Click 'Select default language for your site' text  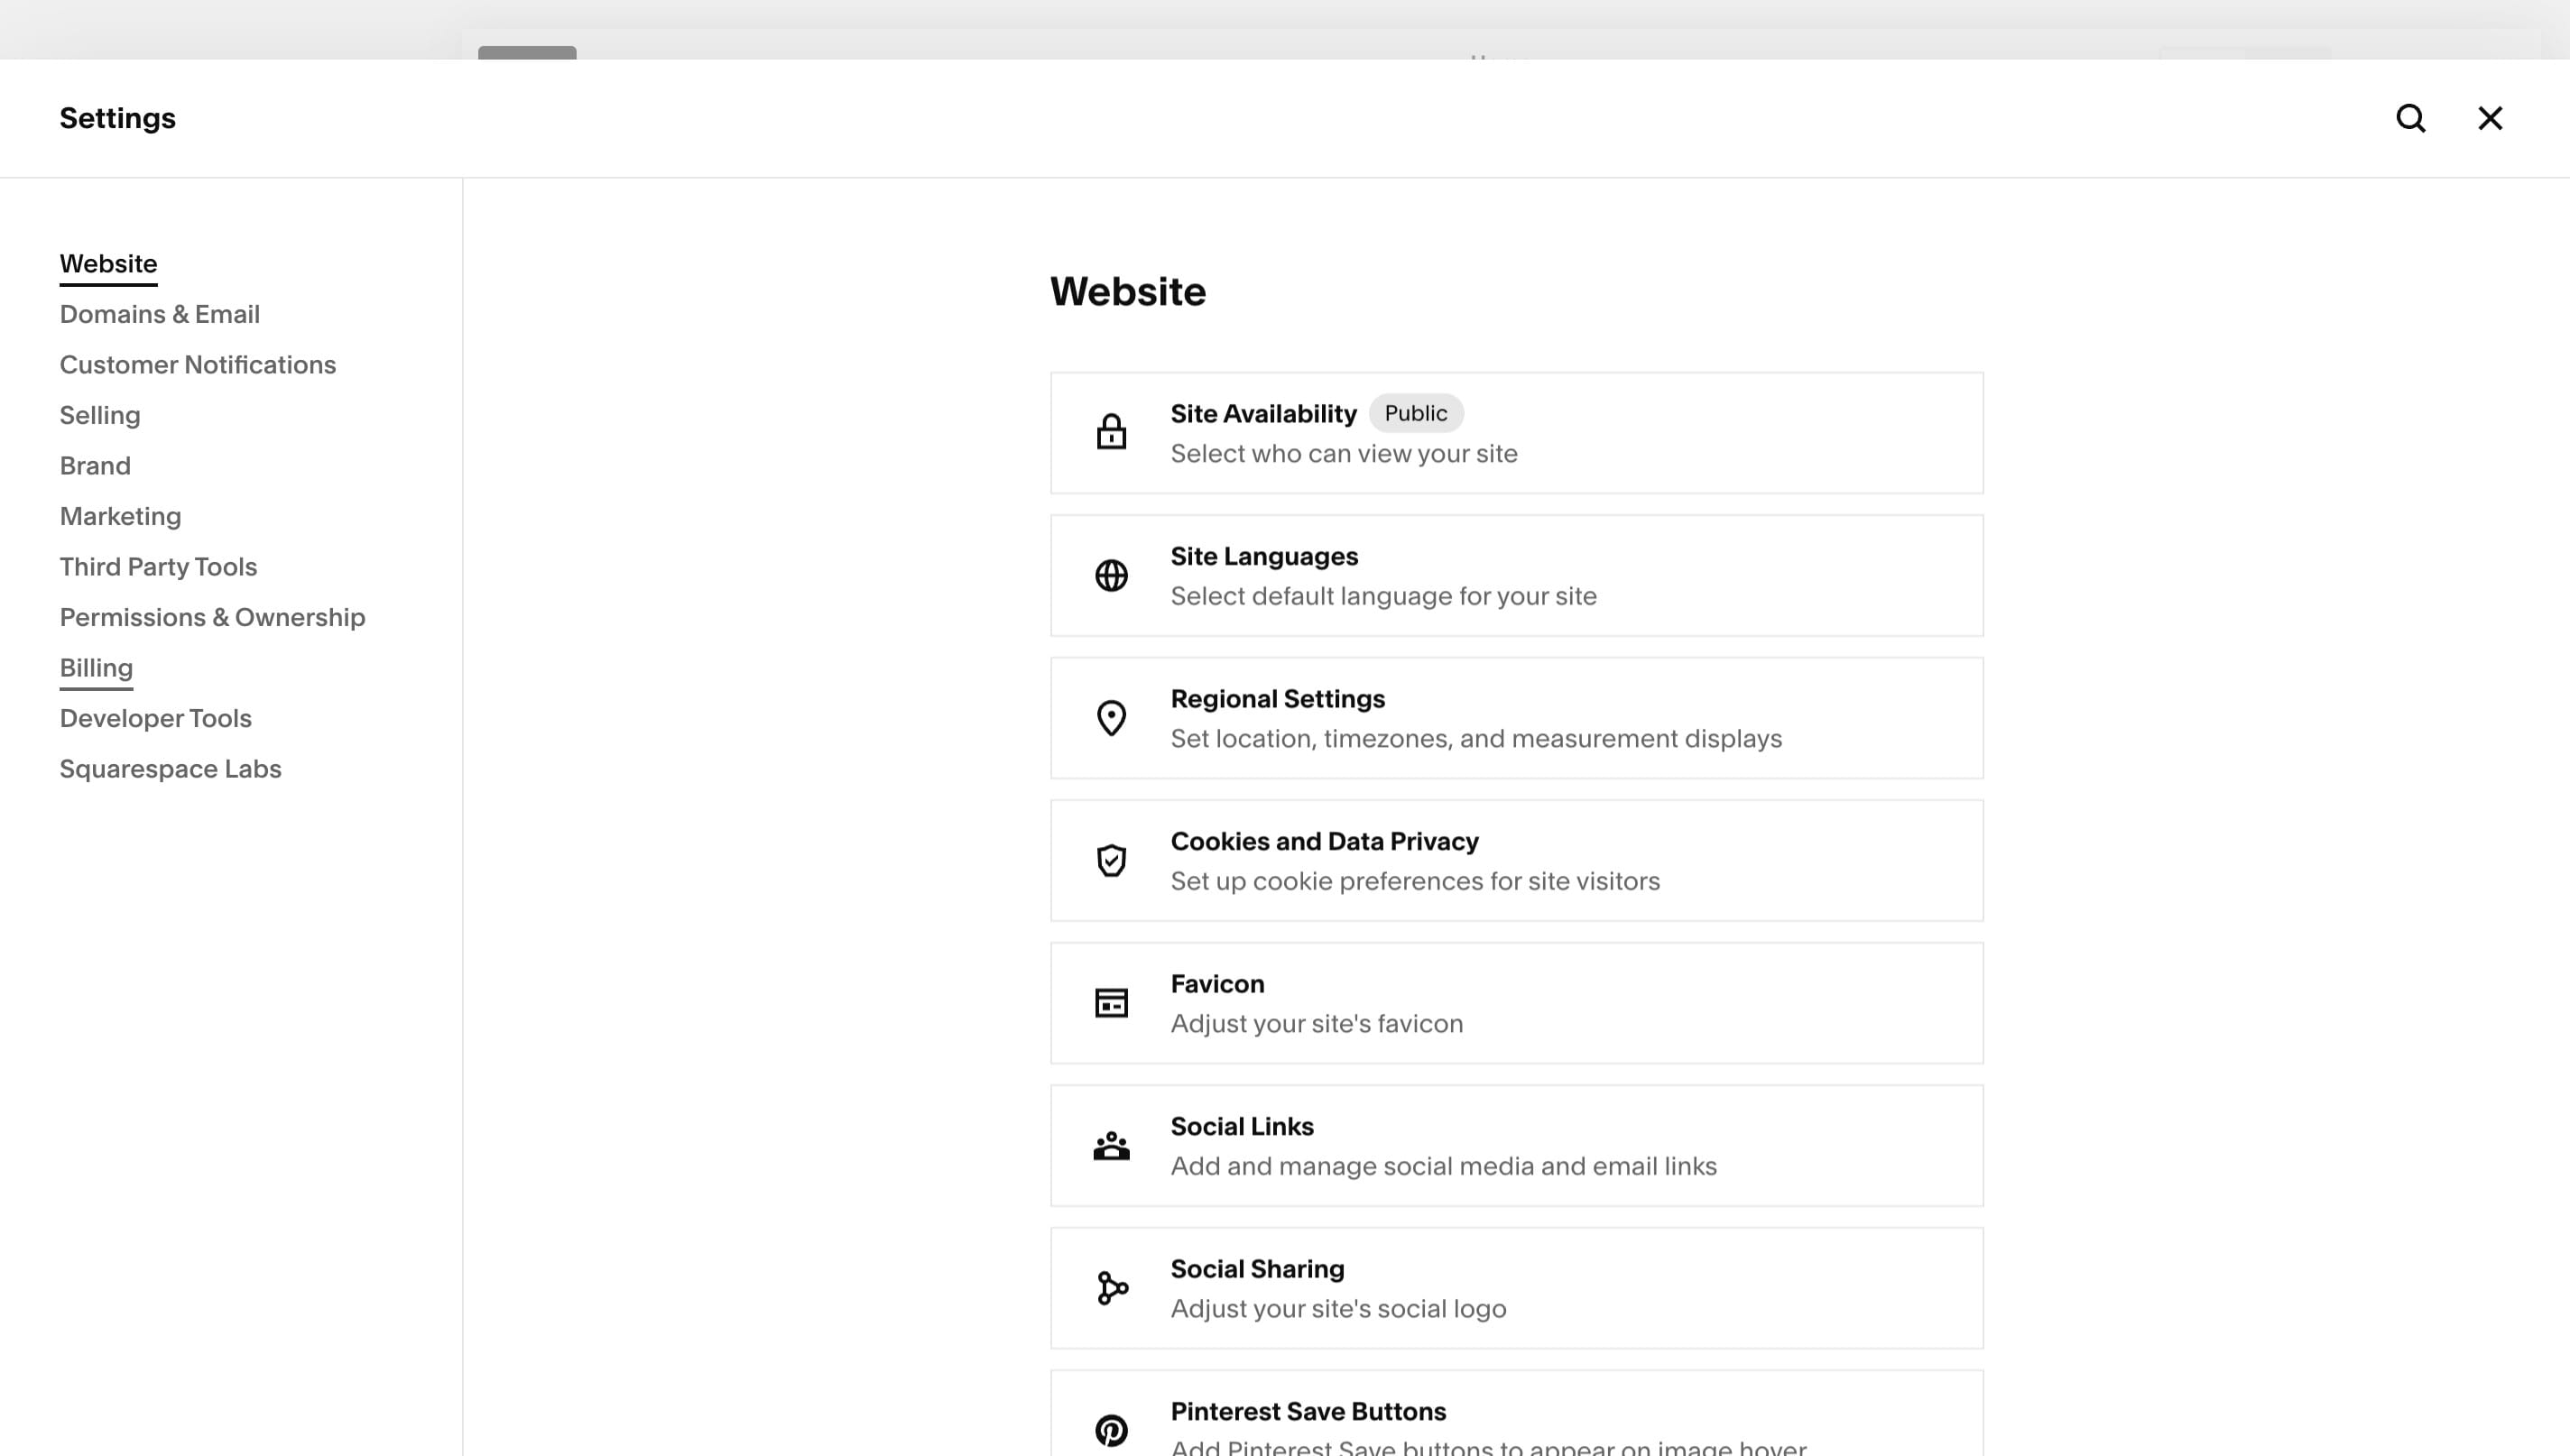(1383, 596)
